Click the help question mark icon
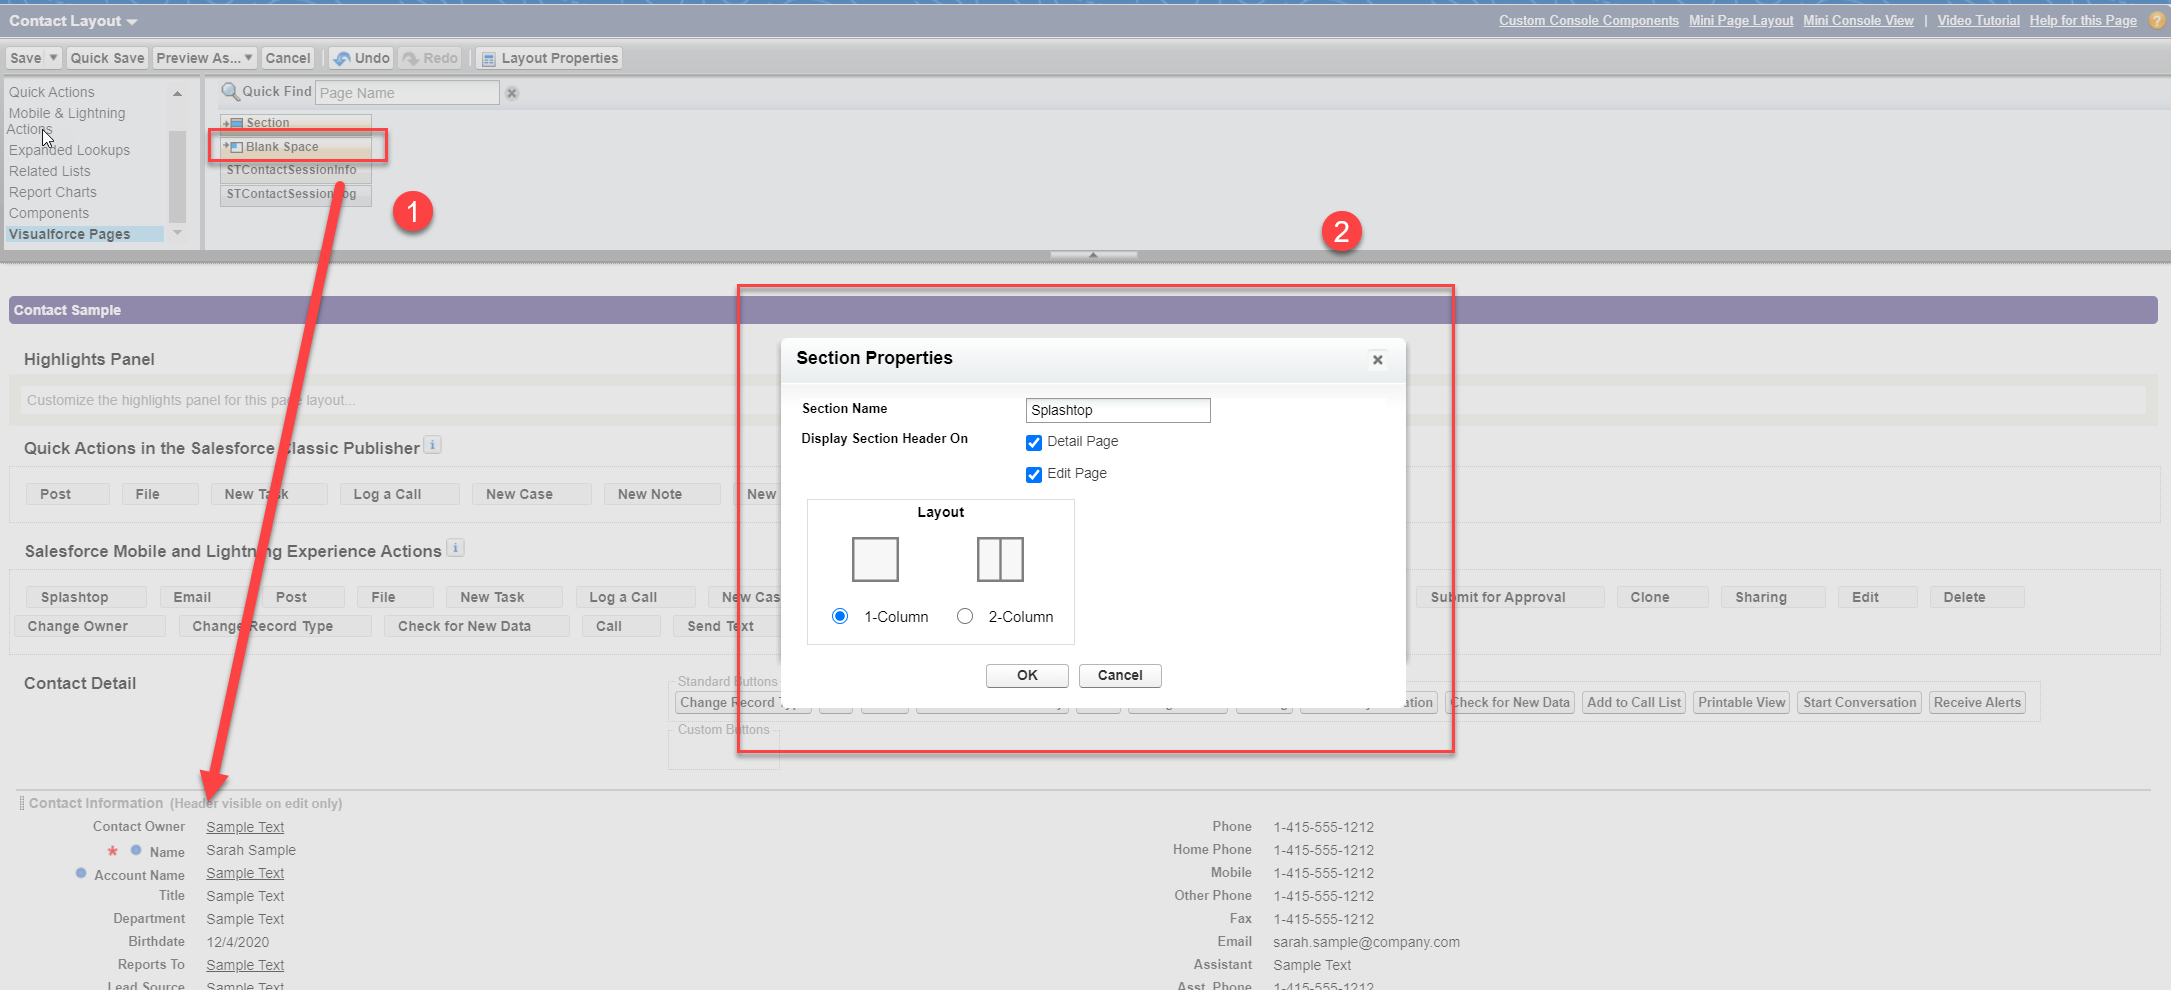This screenshot has height=990, width=2171. tap(2157, 20)
